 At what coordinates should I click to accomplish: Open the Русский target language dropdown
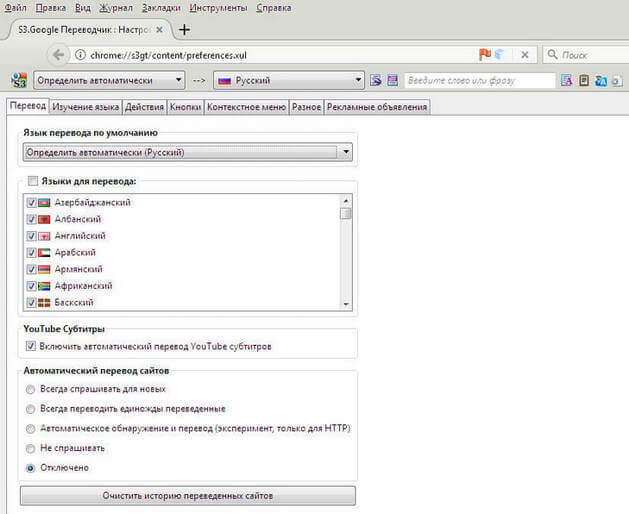[x=289, y=81]
